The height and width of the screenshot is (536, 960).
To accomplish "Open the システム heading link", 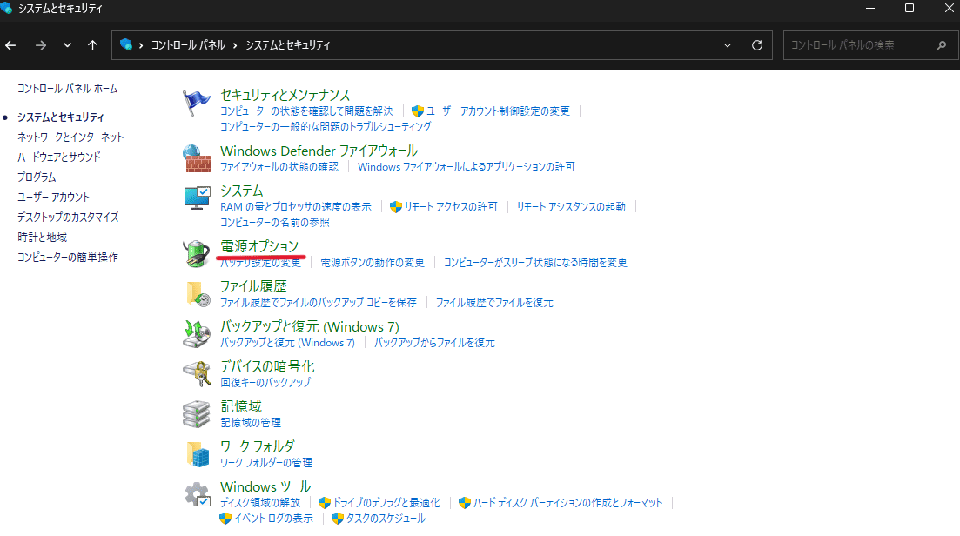I will [x=241, y=191].
